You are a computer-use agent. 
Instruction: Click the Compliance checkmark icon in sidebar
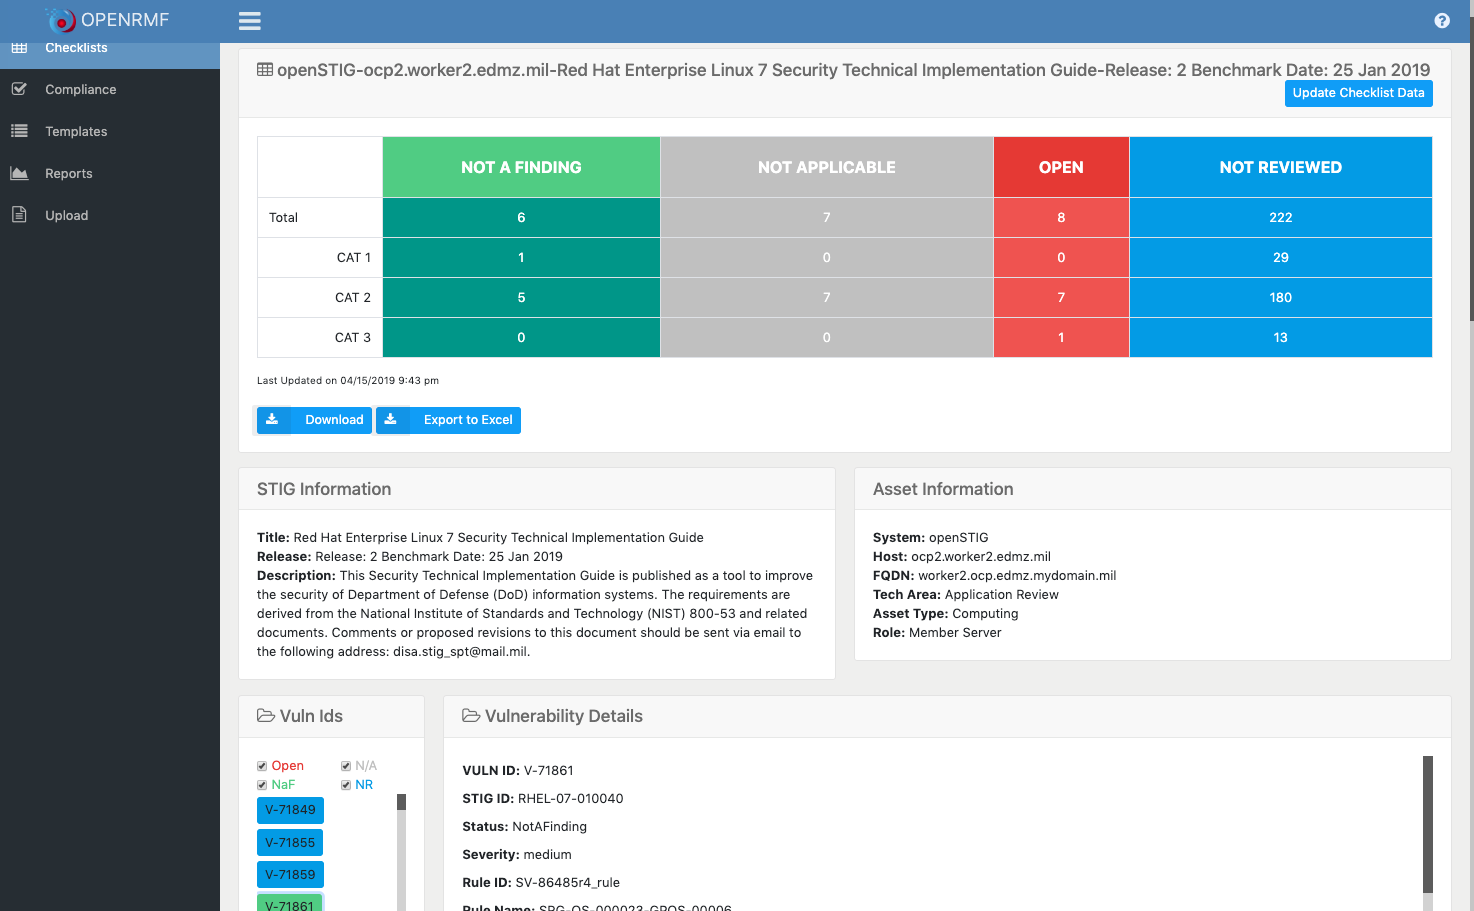[x=19, y=89]
